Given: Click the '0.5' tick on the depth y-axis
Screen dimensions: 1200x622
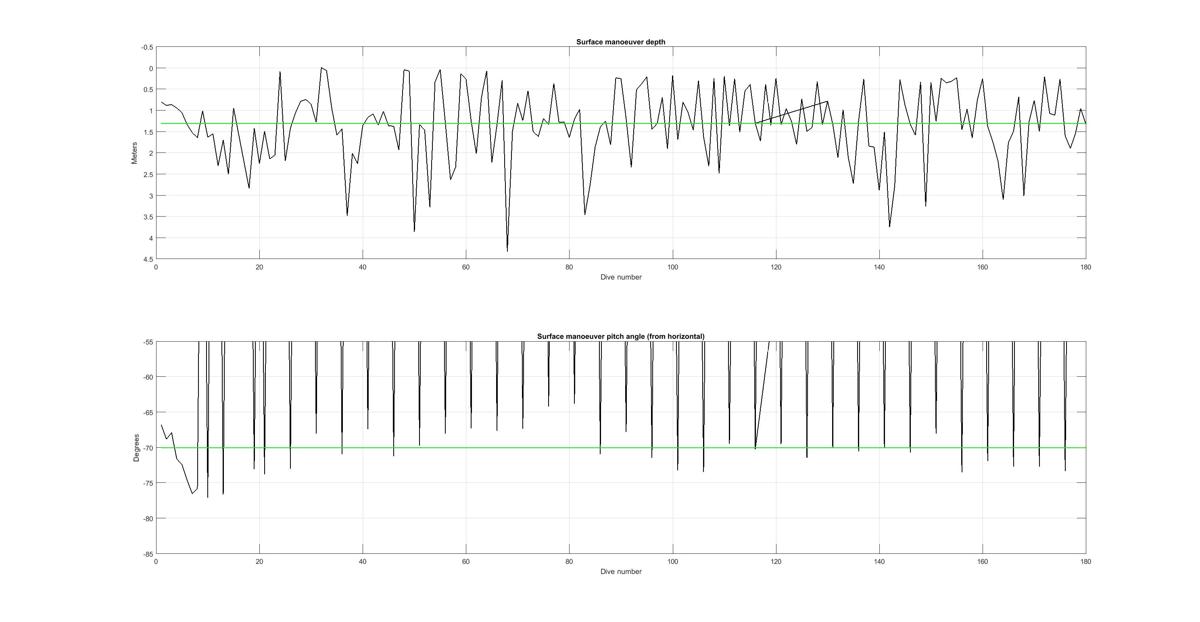Looking at the screenshot, I should click(x=149, y=90).
